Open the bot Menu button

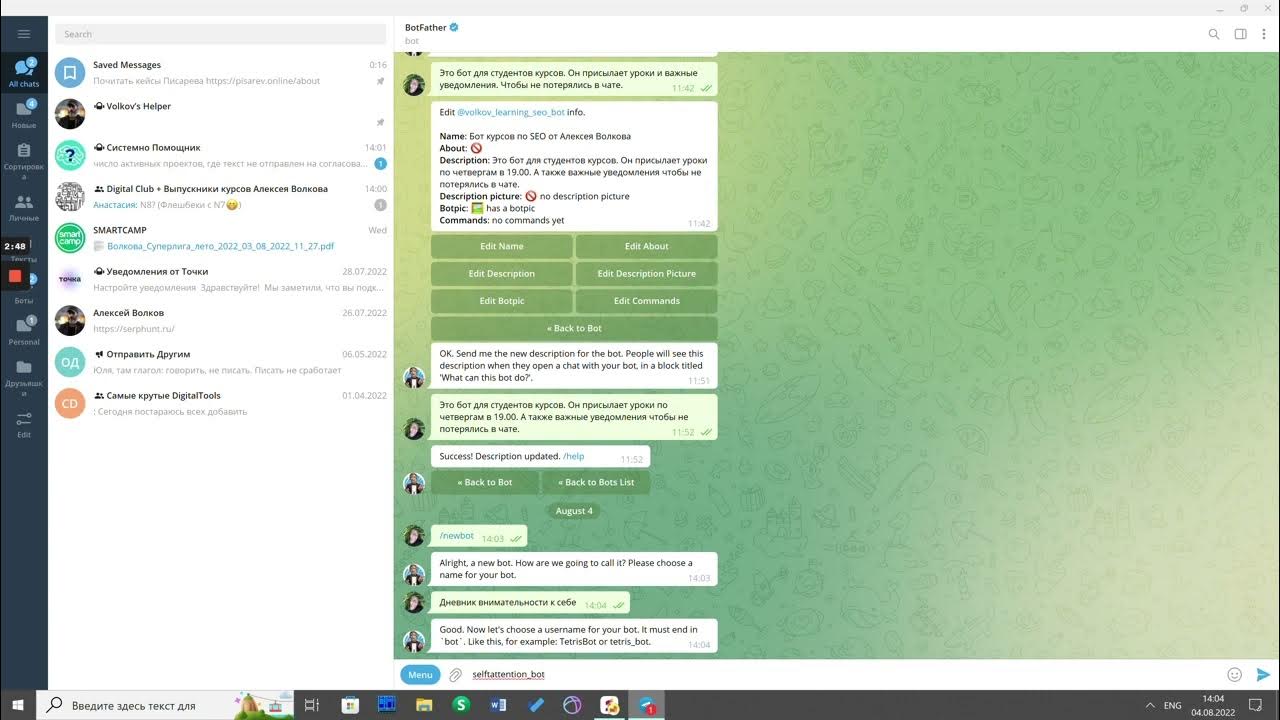pyautogui.click(x=420, y=675)
